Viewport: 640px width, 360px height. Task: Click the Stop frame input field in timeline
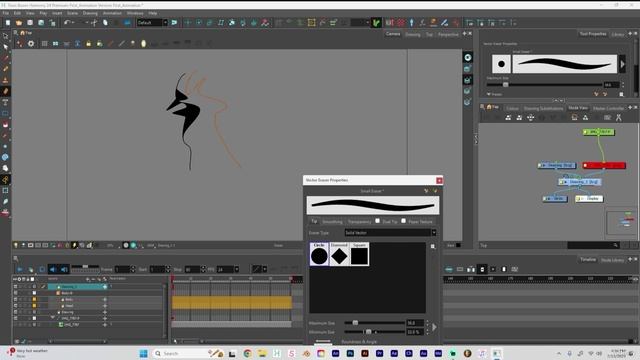click(192, 269)
